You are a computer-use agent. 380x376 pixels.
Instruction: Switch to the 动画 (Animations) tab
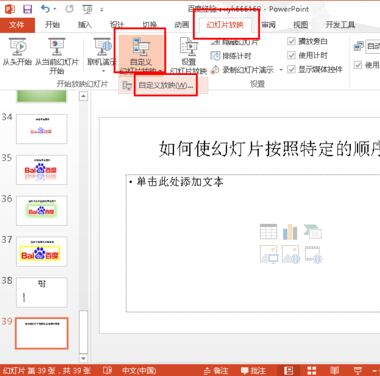pyautogui.click(x=182, y=25)
